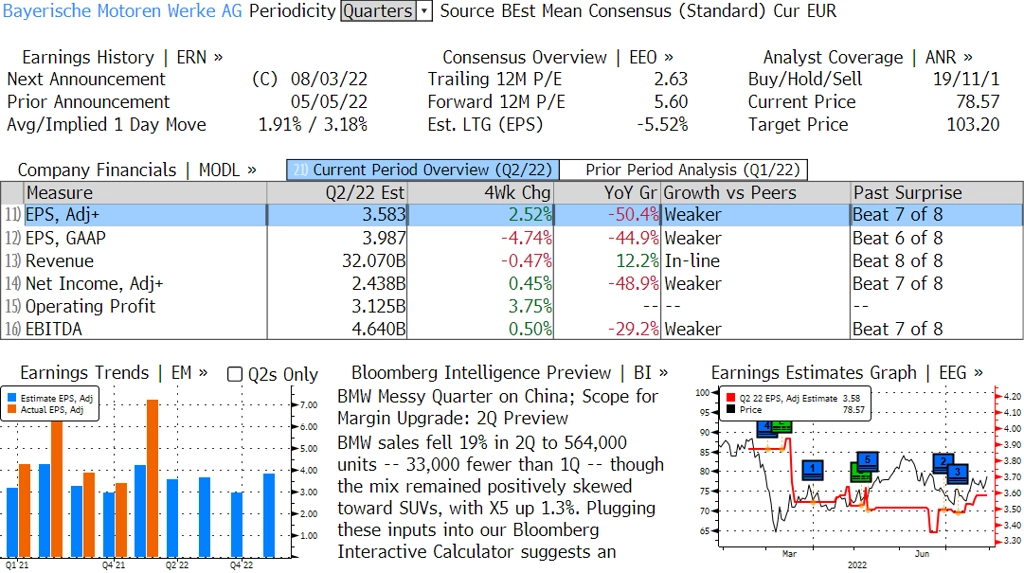This screenshot has width=1024, height=573.
Task: Select the EBITDA measure row
Action: [512, 329]
